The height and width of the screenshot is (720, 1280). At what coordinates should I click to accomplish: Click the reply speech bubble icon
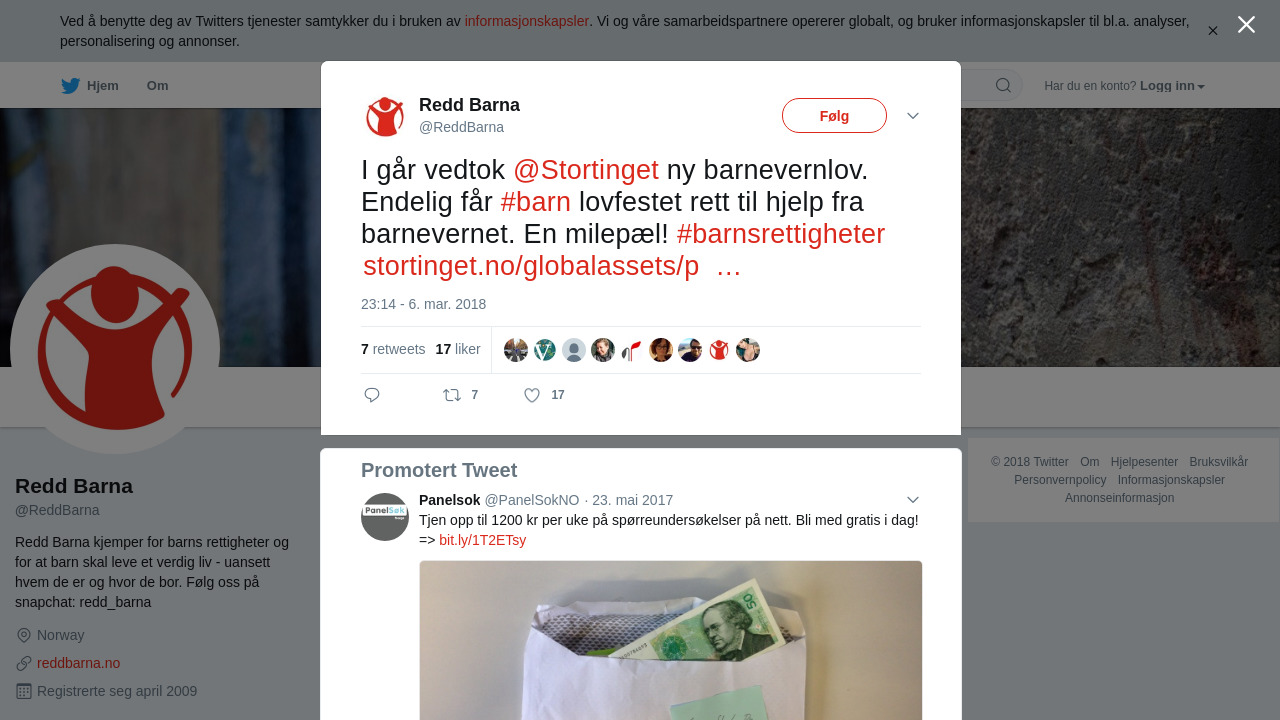[x=372, y=395]
